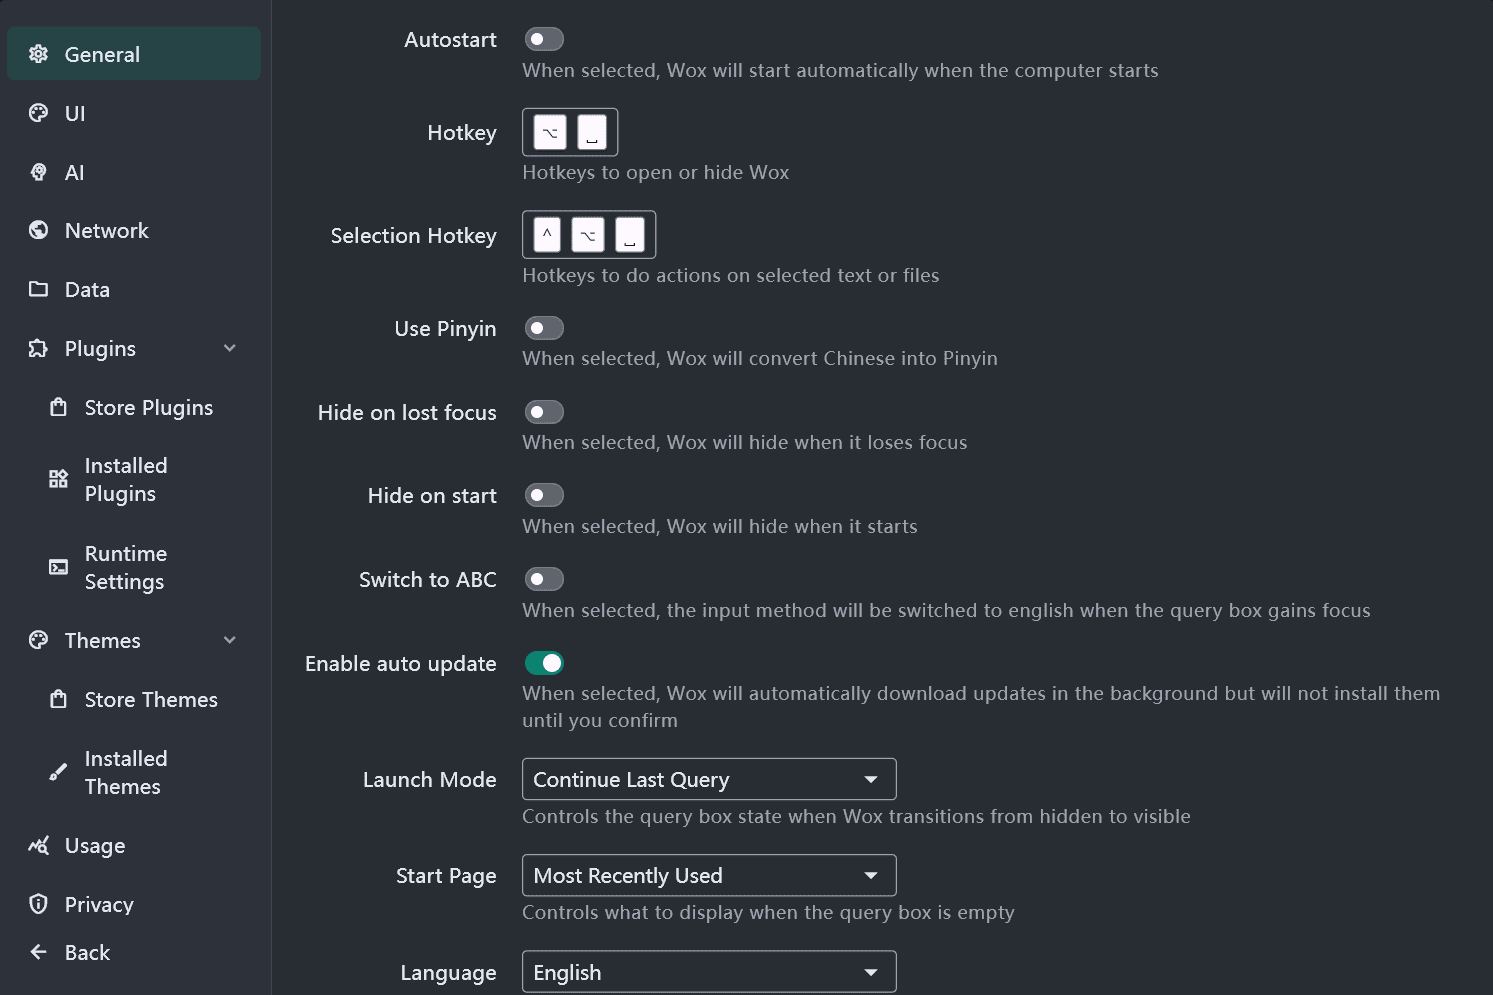Toggle Hide on lost focus on
This screenshot has height=995, width=1493.
coord(545,412)
